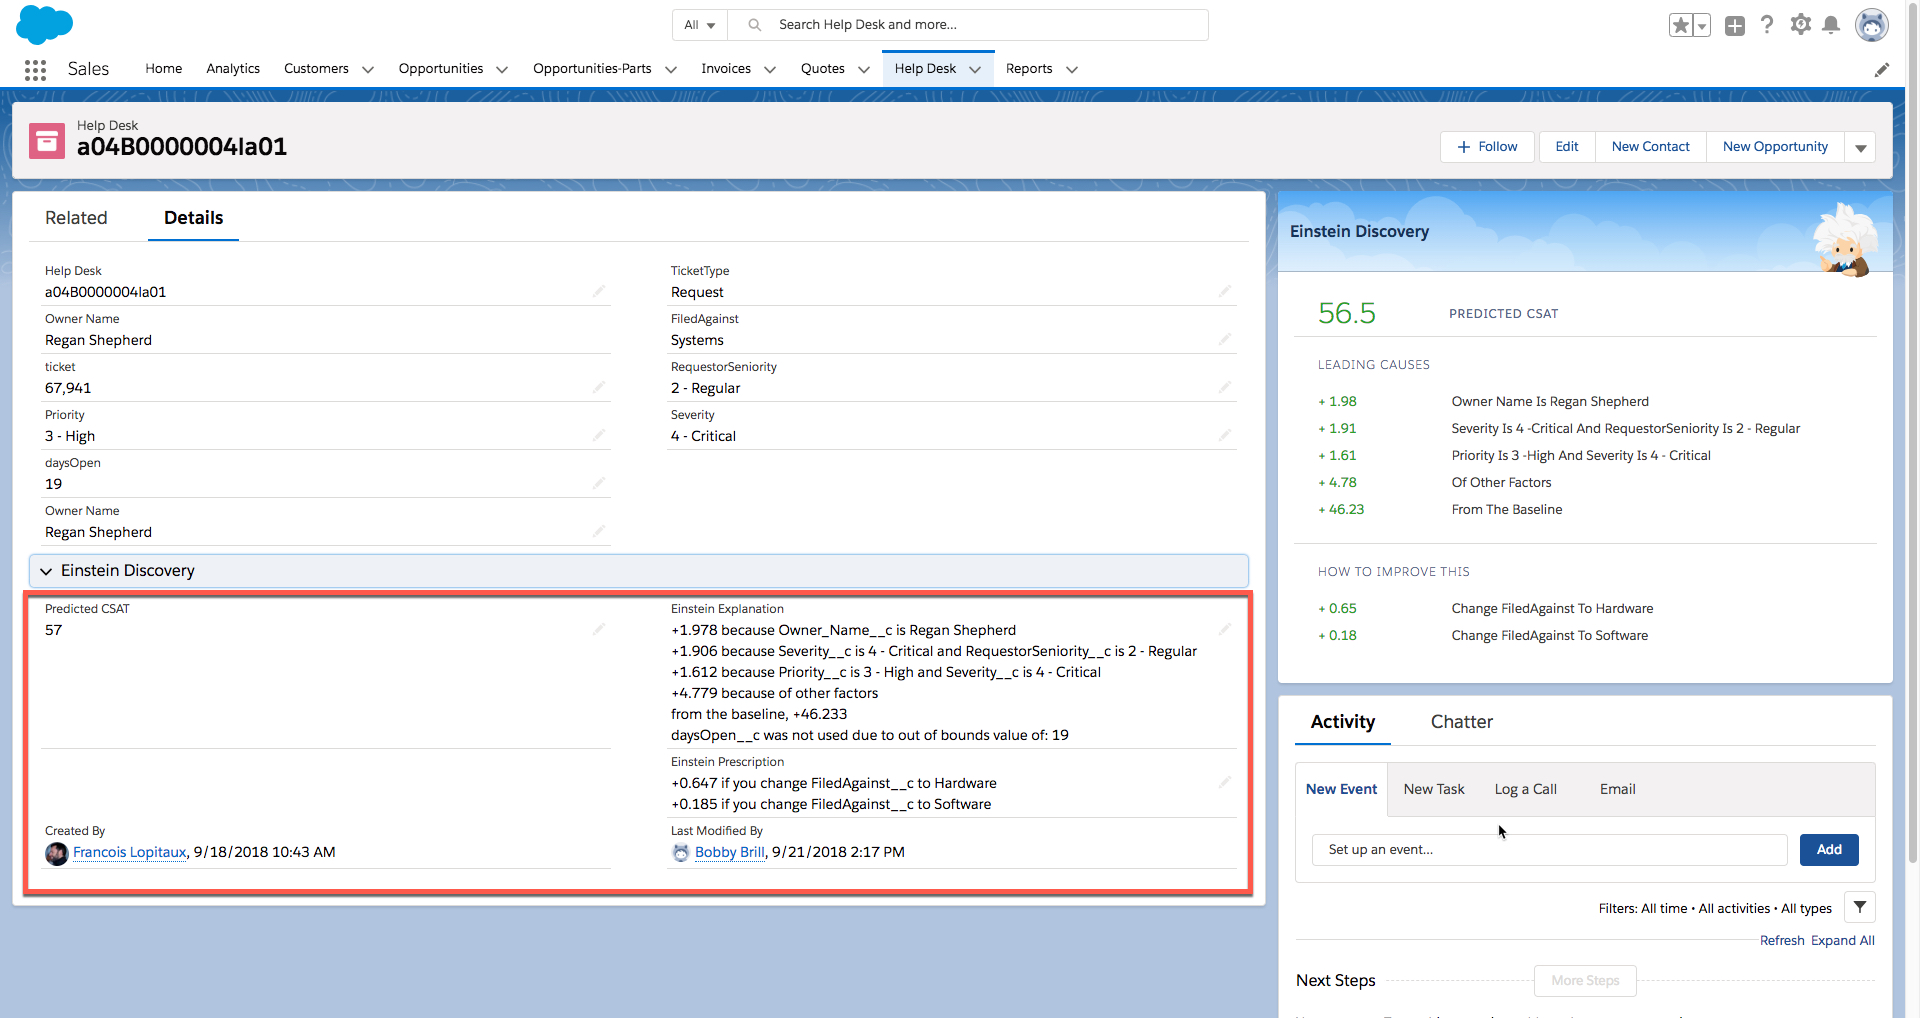Open the All search scope dropdown
Screen dimensions: 1920x1018
[700, 25]
